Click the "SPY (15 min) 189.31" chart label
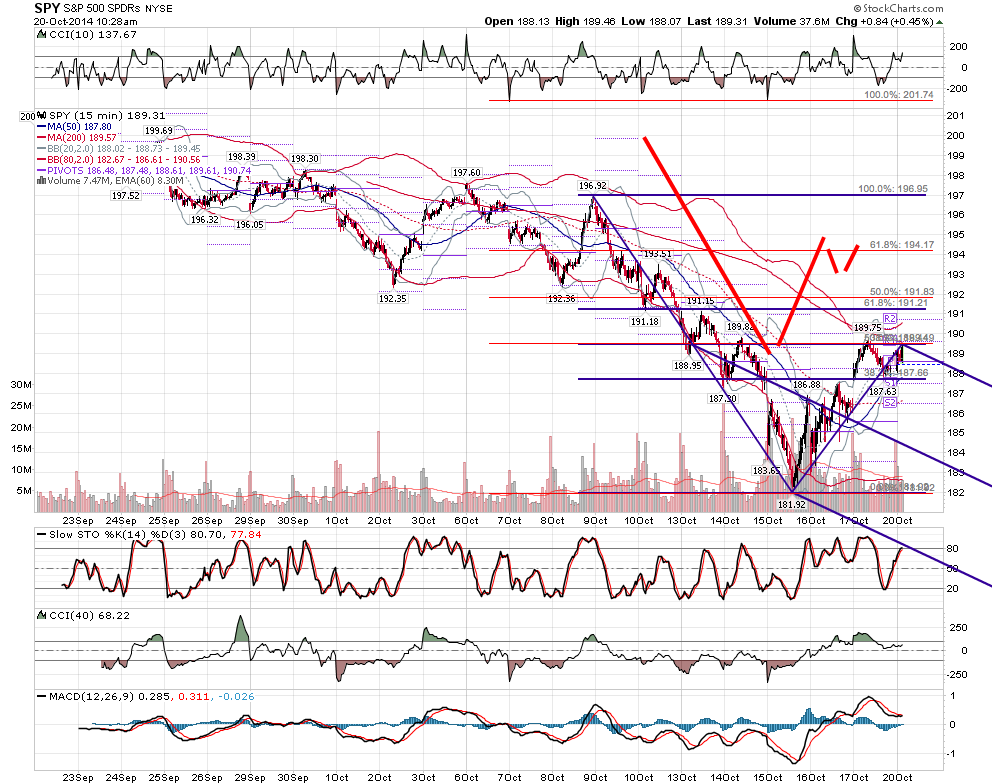 click(x=107, y=116)
